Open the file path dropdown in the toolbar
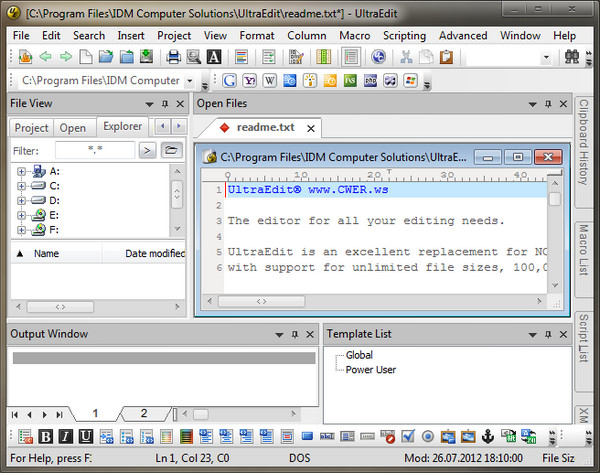600x473 pixels. (x=189, y=81)
